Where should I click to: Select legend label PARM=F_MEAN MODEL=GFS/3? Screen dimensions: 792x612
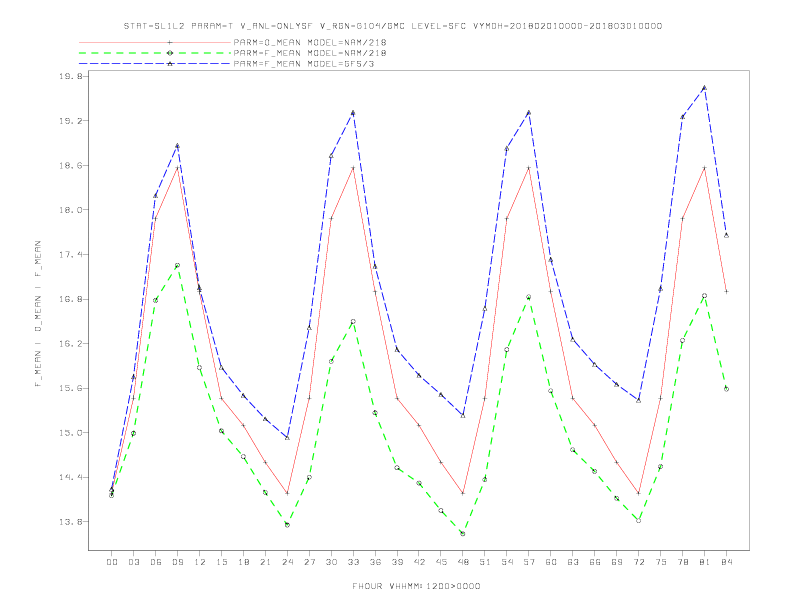point(304,64)
